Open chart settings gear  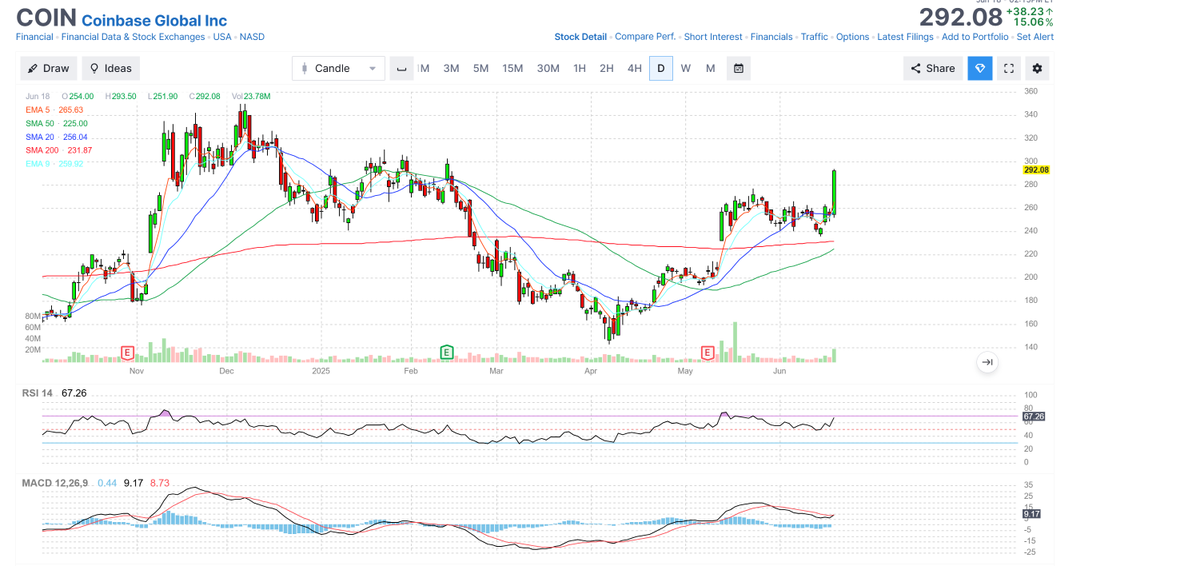tap(1037, 68)
